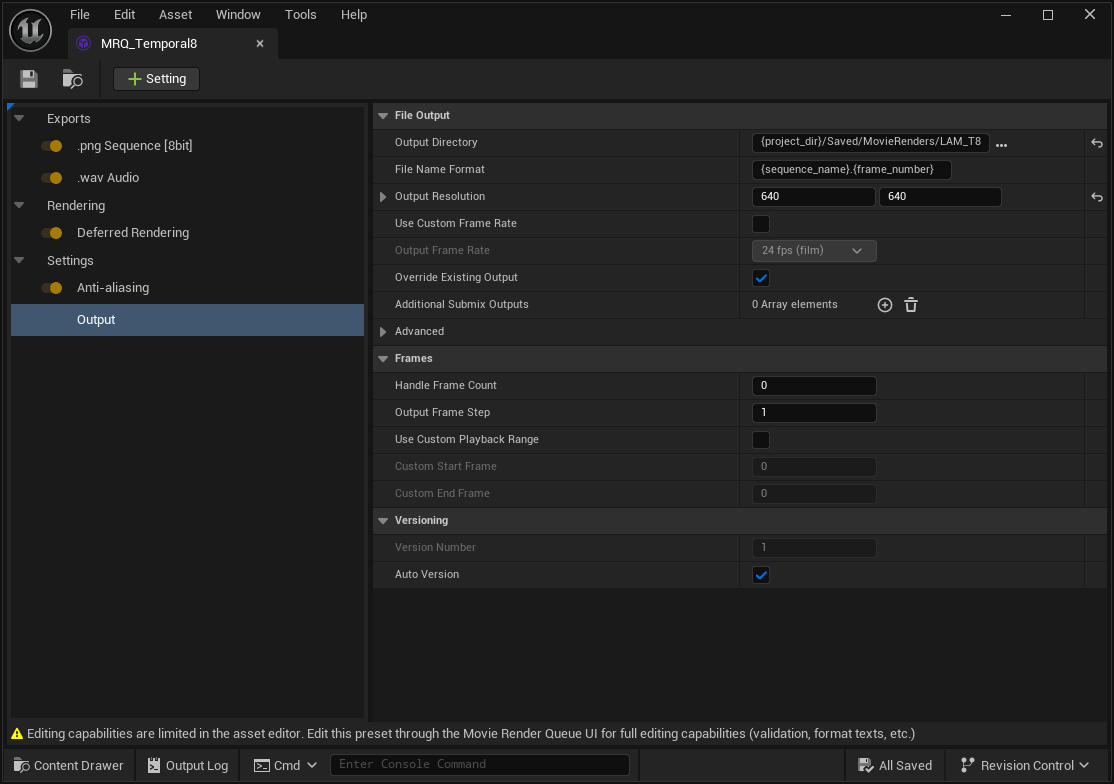
Task: Click the Output Directory path field
Action: [870, 142]
